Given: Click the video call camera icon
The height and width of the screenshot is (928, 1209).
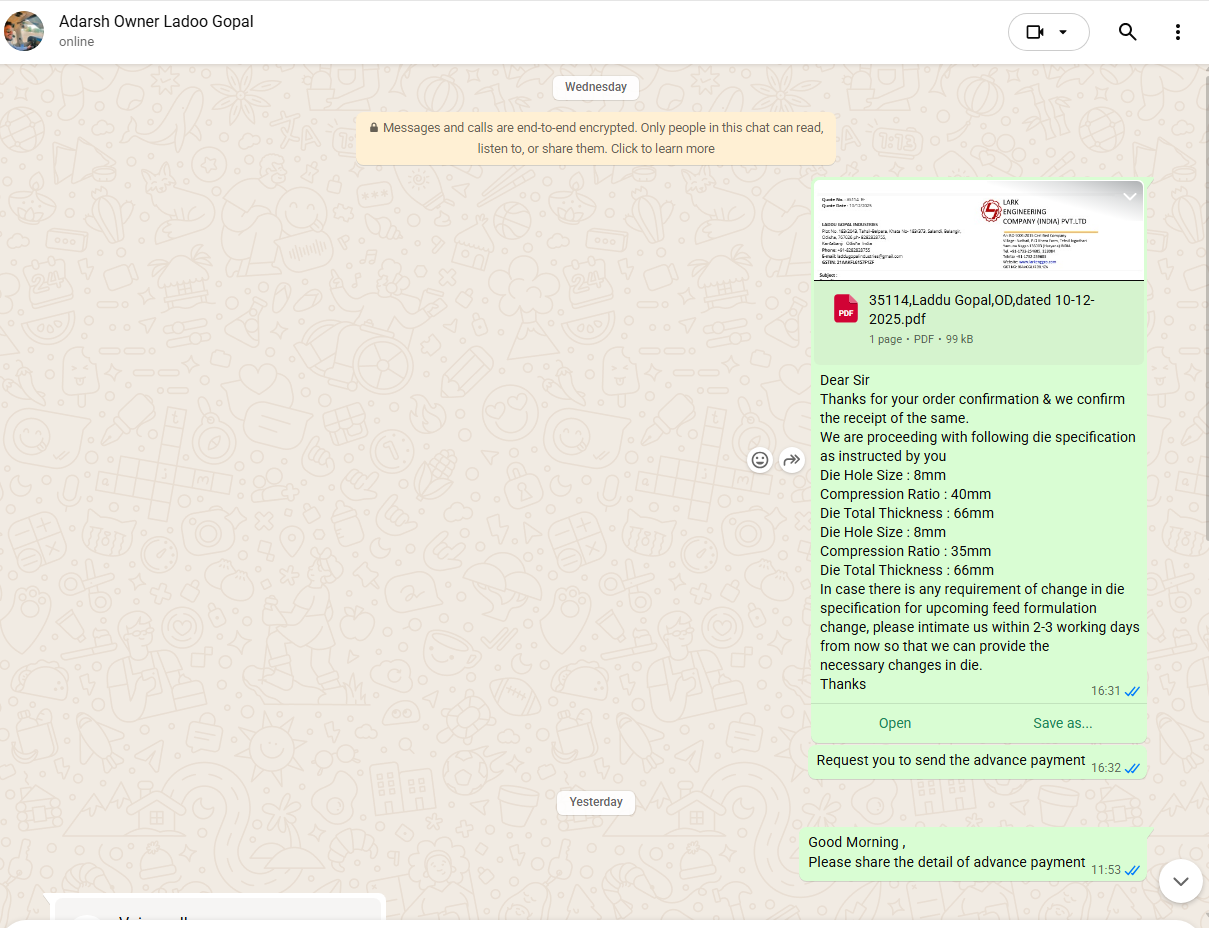Looking at the screenshot, I should (x=1034, y=32).
